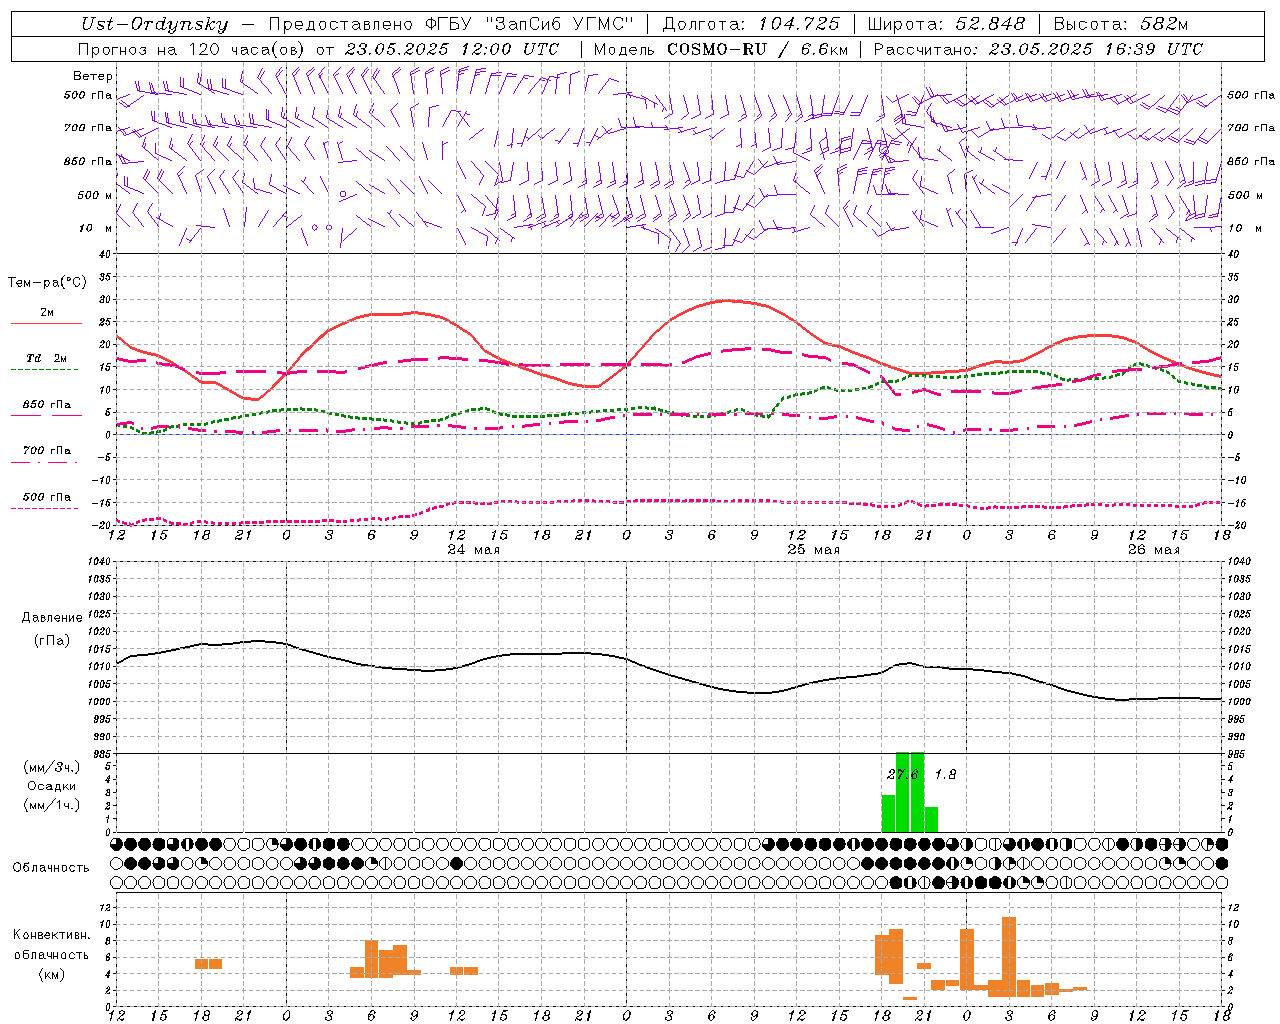Screen dimensions: 1280x1024
Task: Click the '(мм/3ч.)' precipitation unit label
Action: (51, 767)
